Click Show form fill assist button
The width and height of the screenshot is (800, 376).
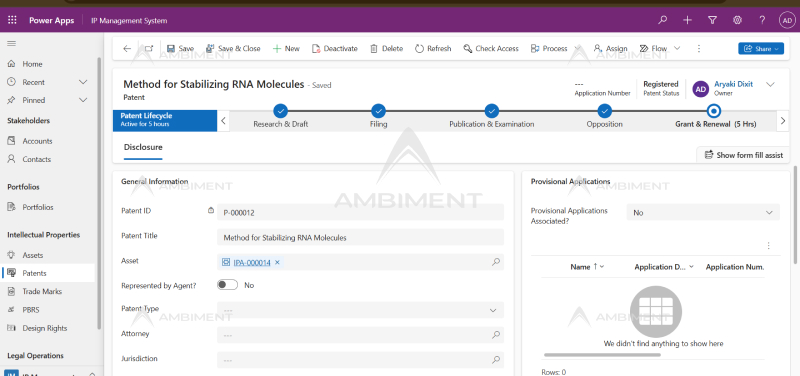pos(743,155)
